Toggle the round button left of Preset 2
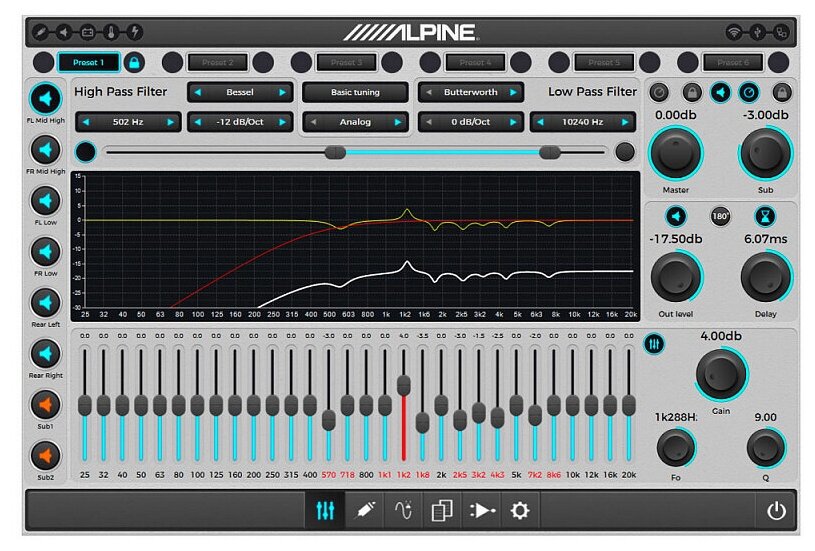The image size is (815, 551). click(x=173, y=62)
